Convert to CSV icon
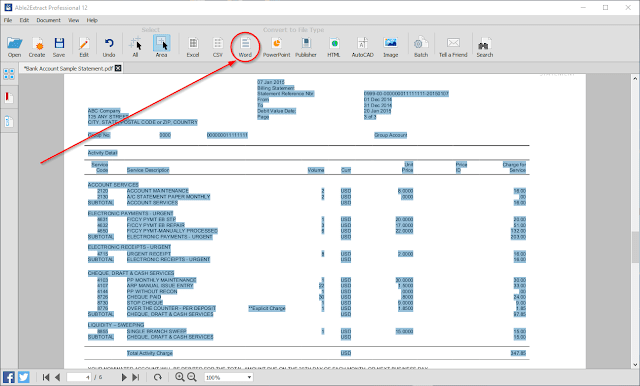 (218, 47)
